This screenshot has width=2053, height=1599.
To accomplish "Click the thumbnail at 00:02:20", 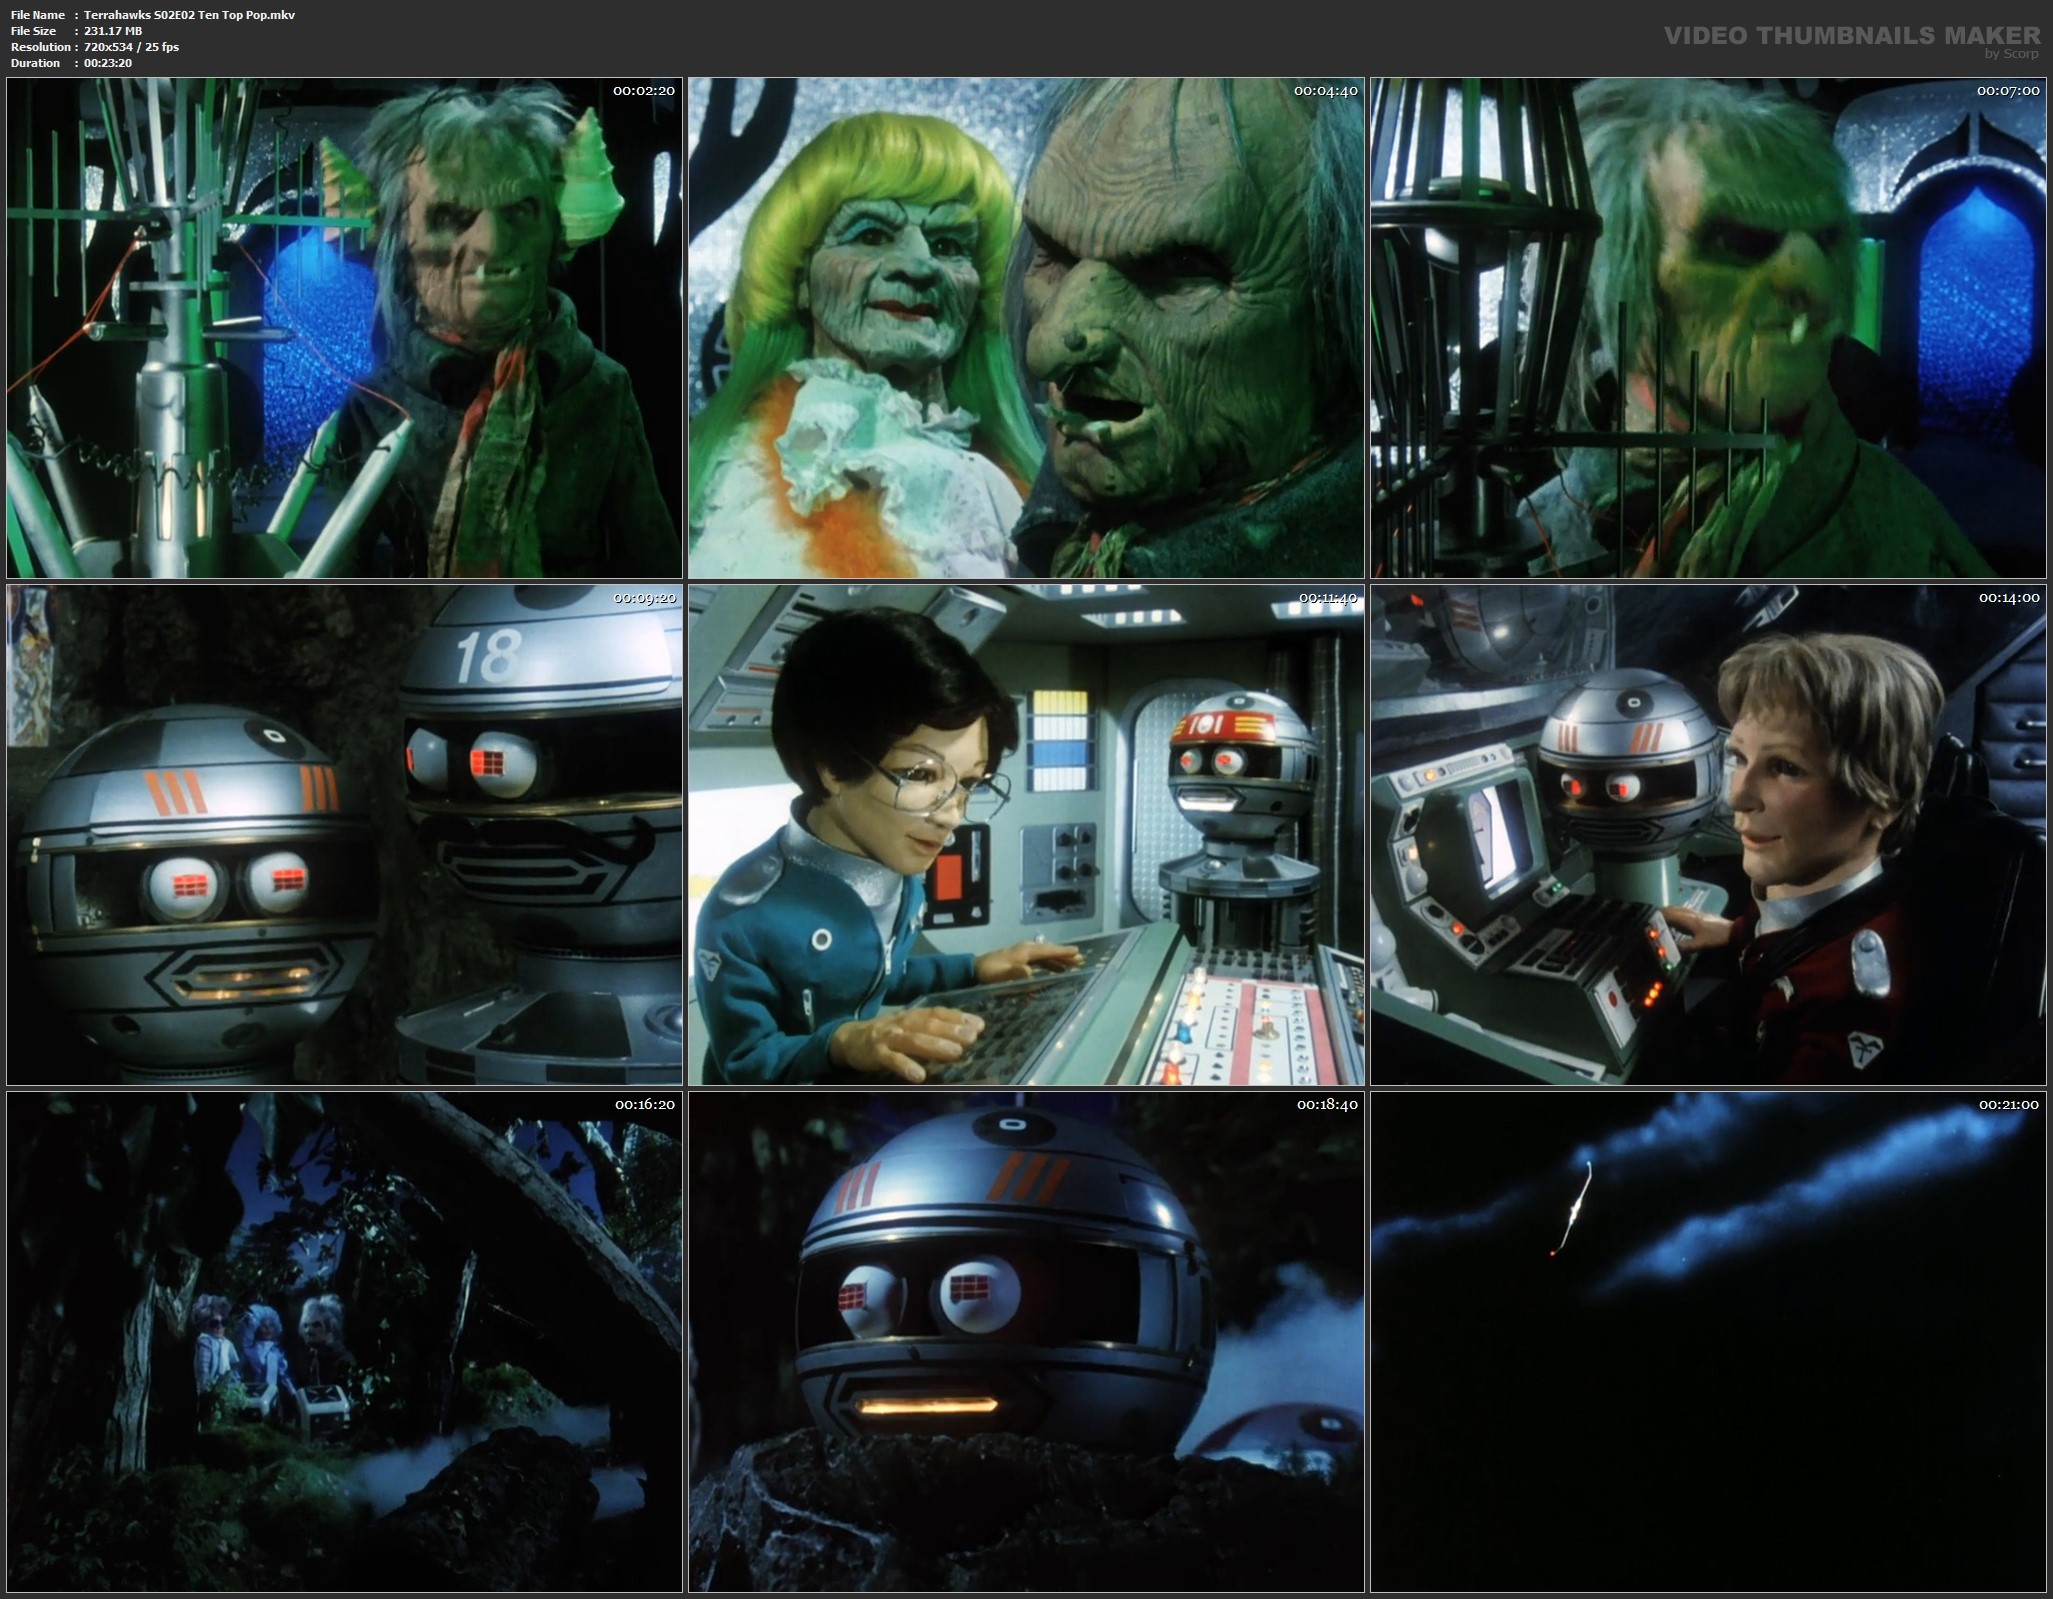I will click(344, 328).
